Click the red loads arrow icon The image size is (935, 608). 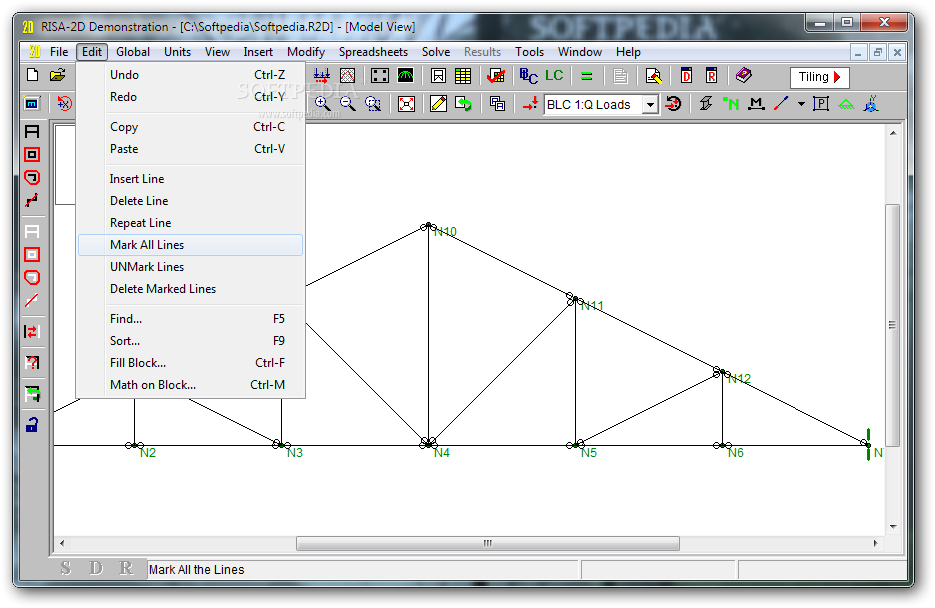coord(530,104)
